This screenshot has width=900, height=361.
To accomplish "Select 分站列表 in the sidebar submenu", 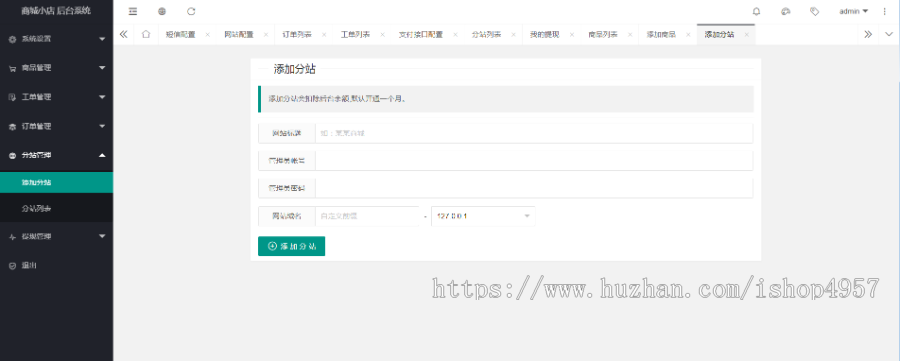I will coord(56,208).
